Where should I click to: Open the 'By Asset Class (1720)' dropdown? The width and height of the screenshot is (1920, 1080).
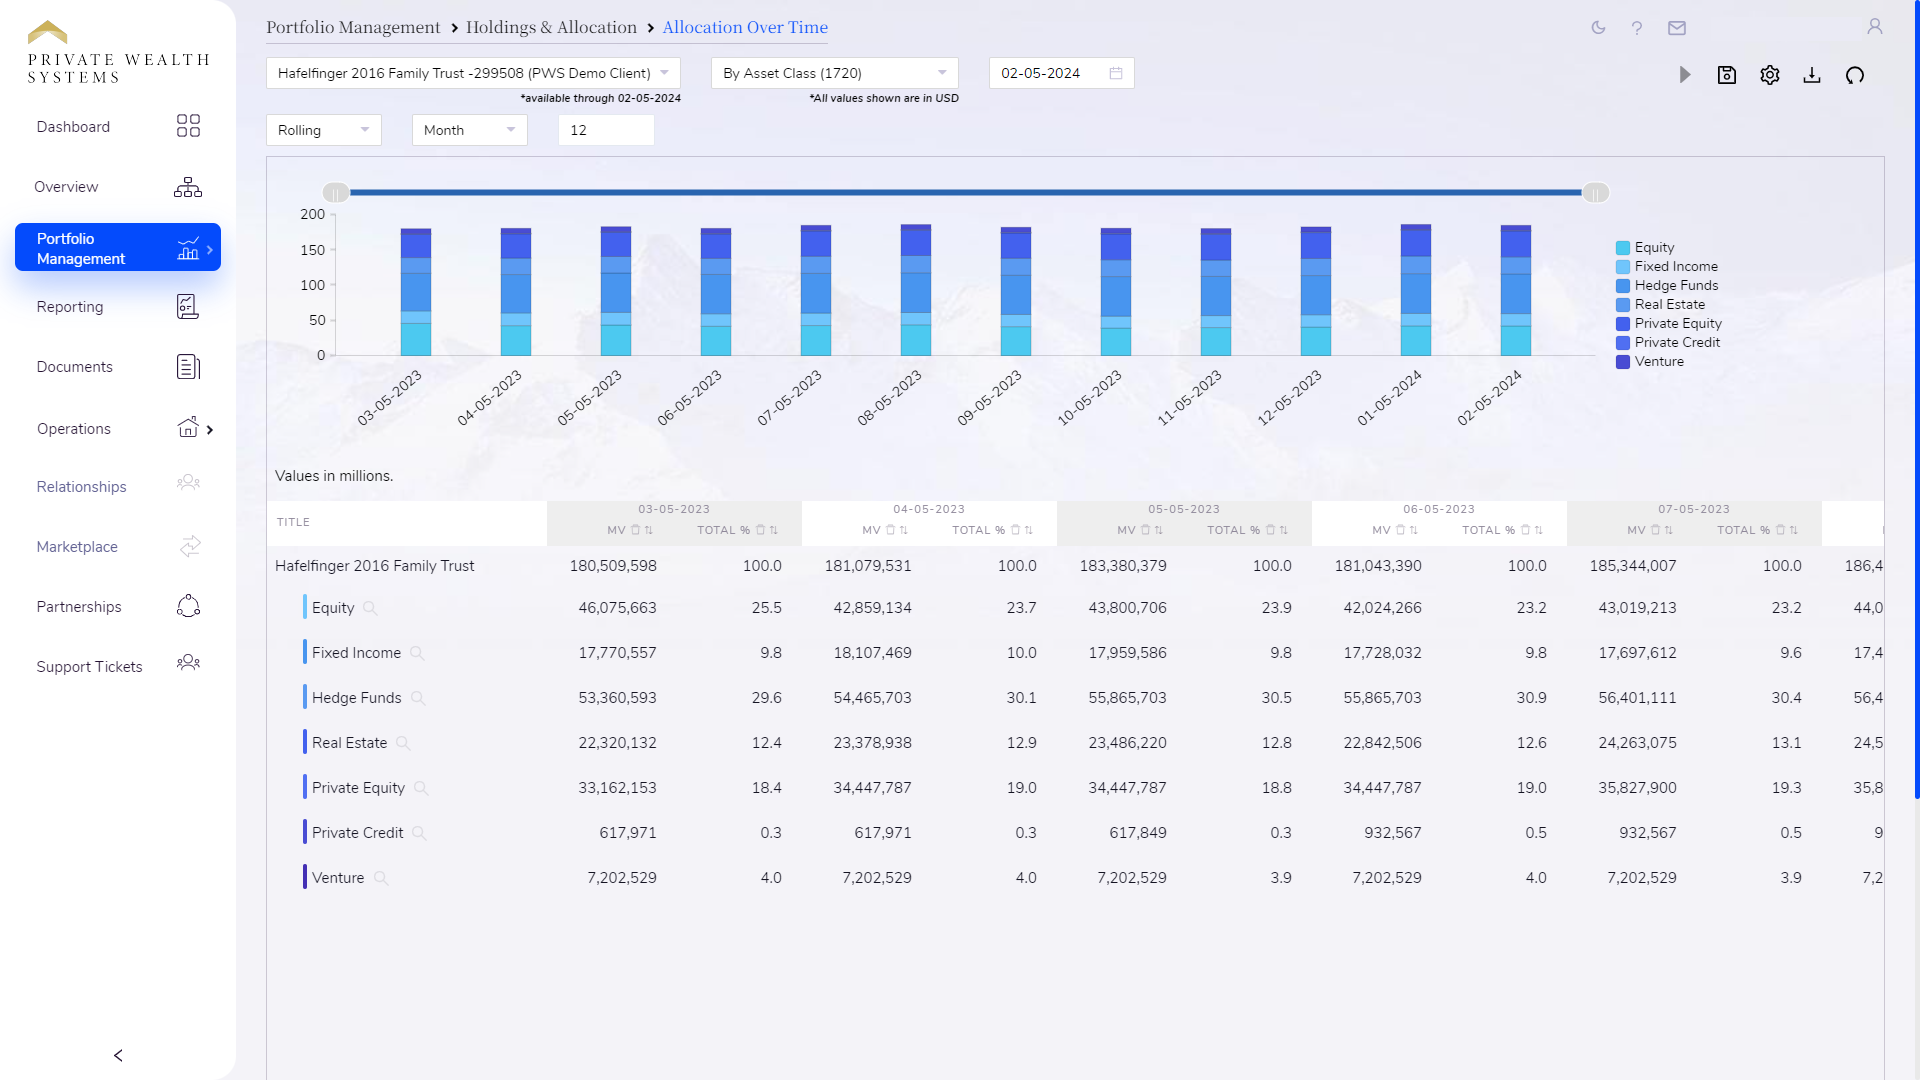(x=833, y=72)
